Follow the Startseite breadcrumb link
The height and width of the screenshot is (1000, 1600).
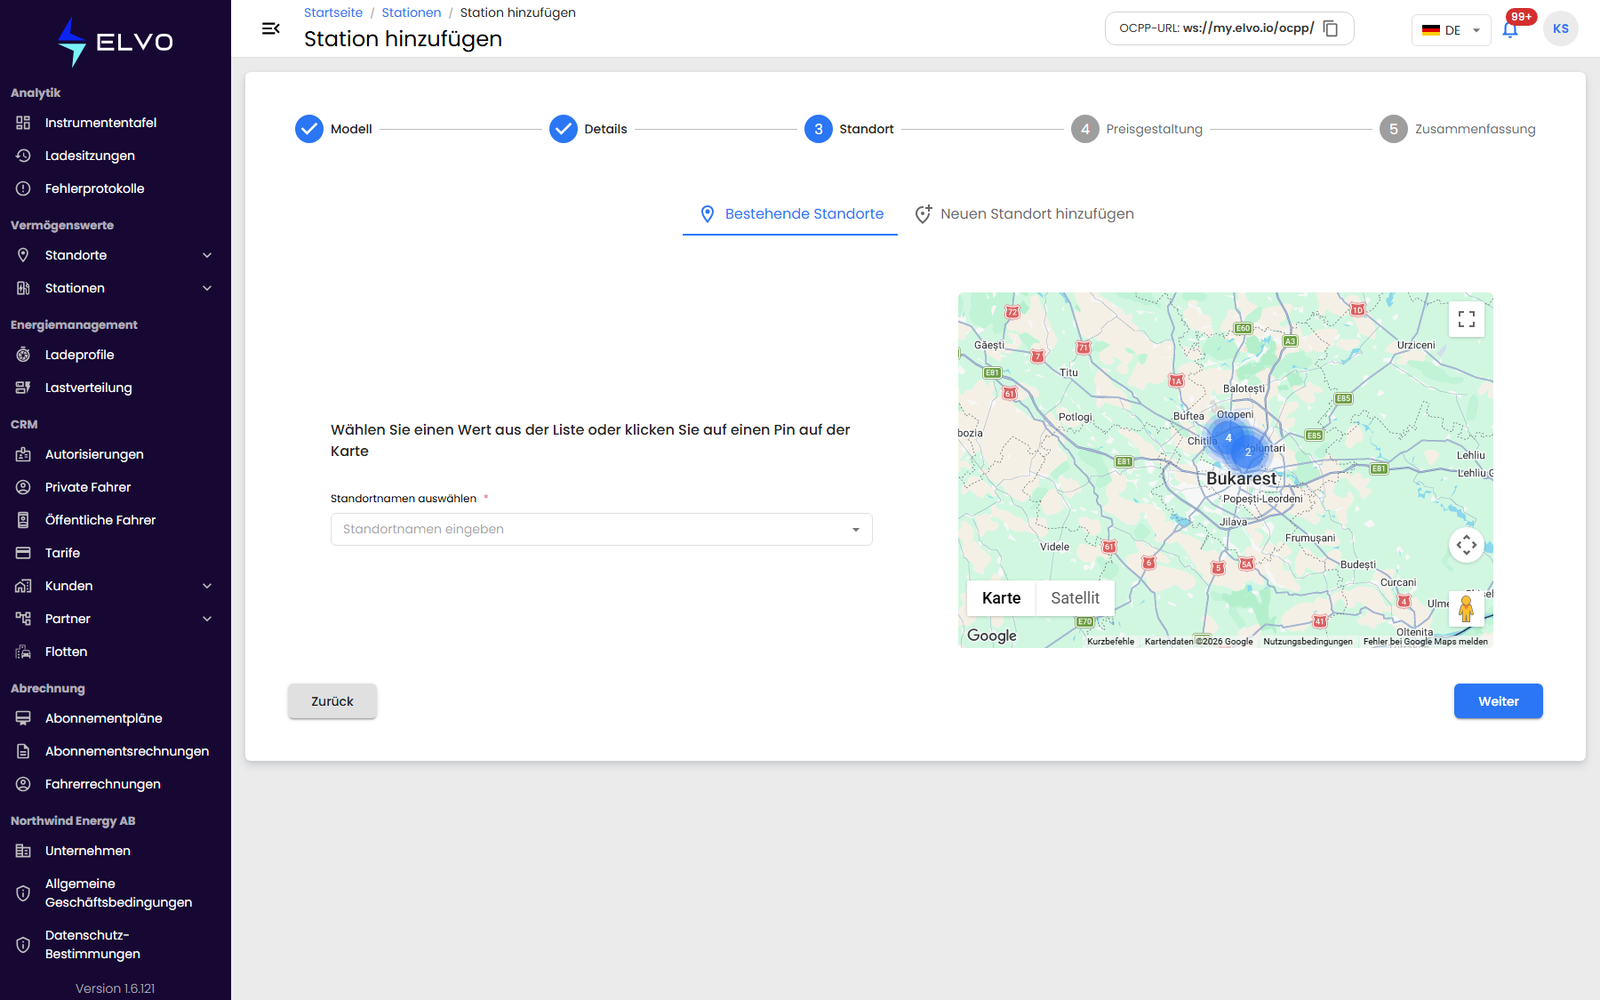coord(333,13)
